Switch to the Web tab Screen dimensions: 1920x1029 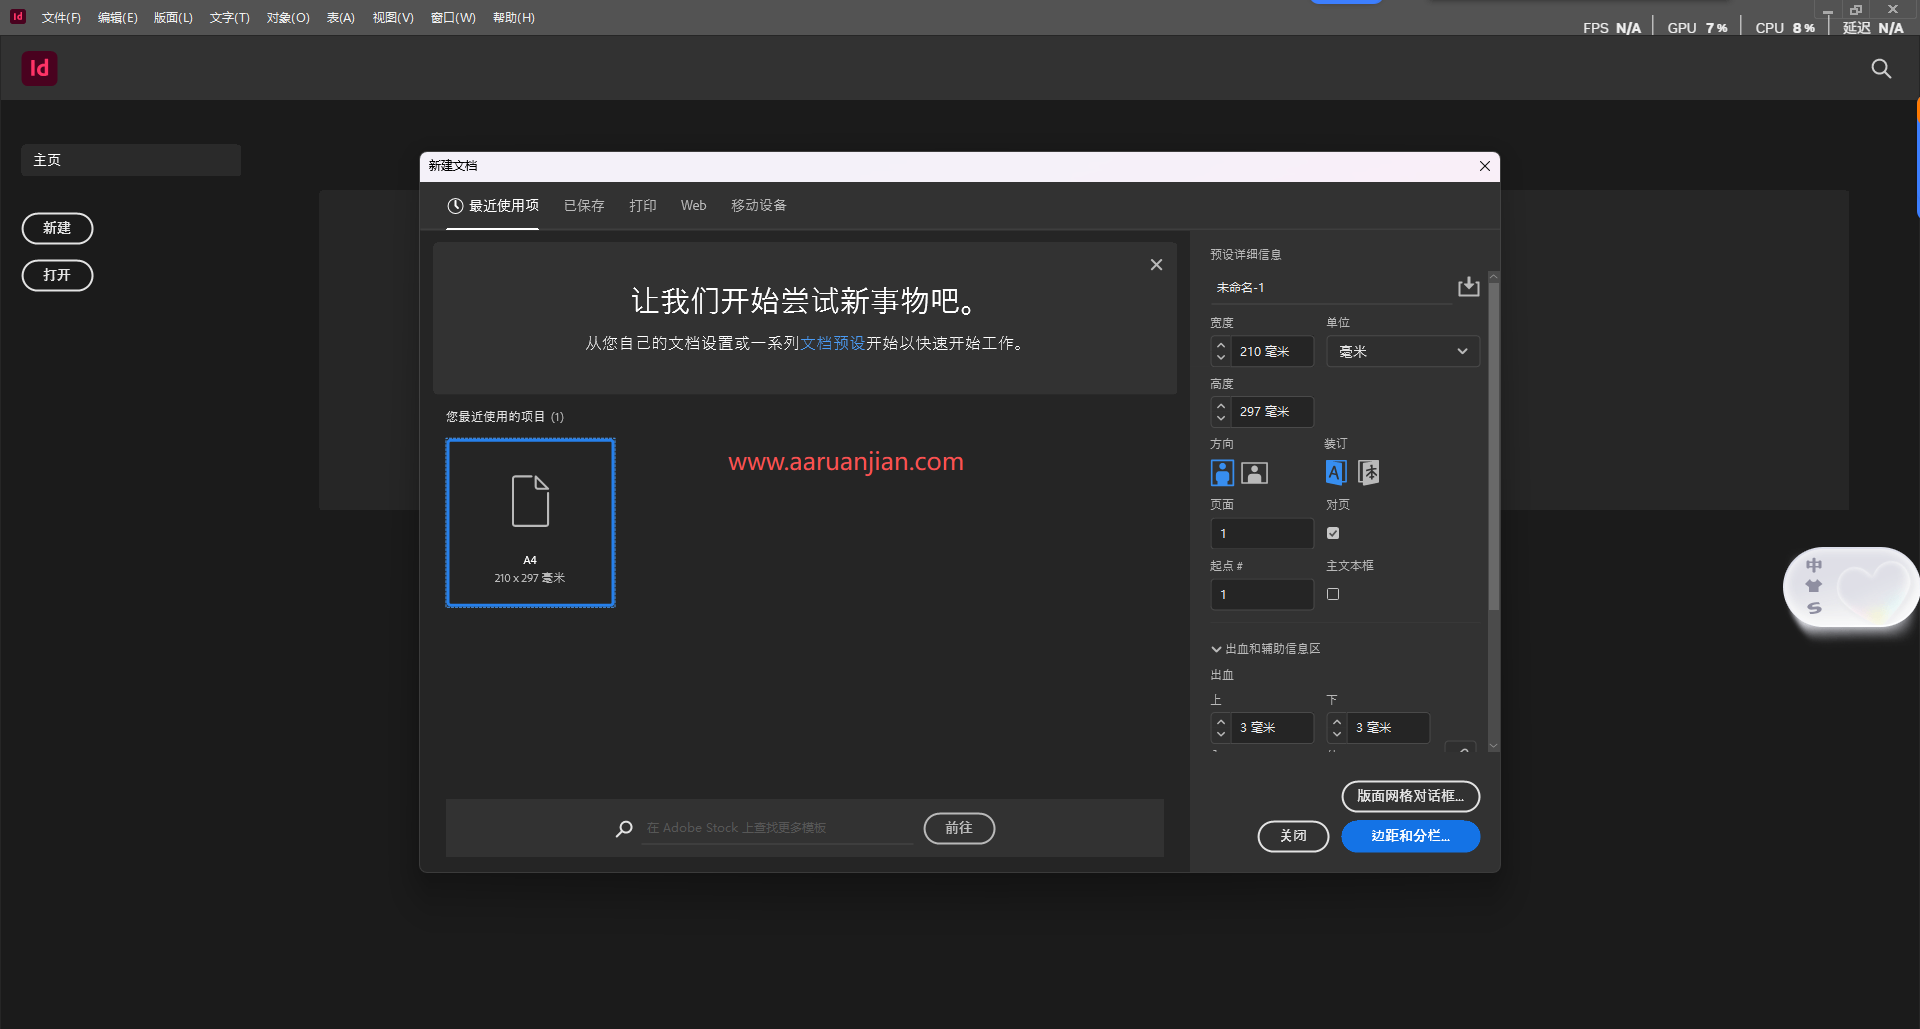[693, 205]
